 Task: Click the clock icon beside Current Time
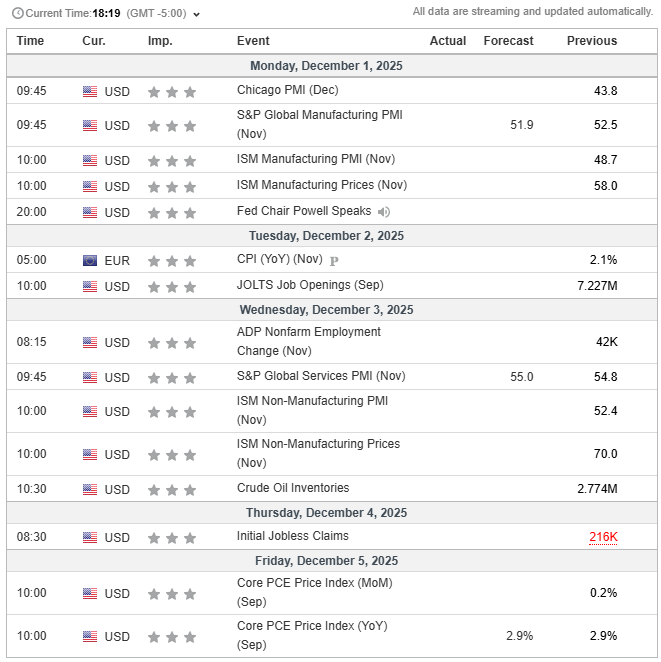(17, 14)
